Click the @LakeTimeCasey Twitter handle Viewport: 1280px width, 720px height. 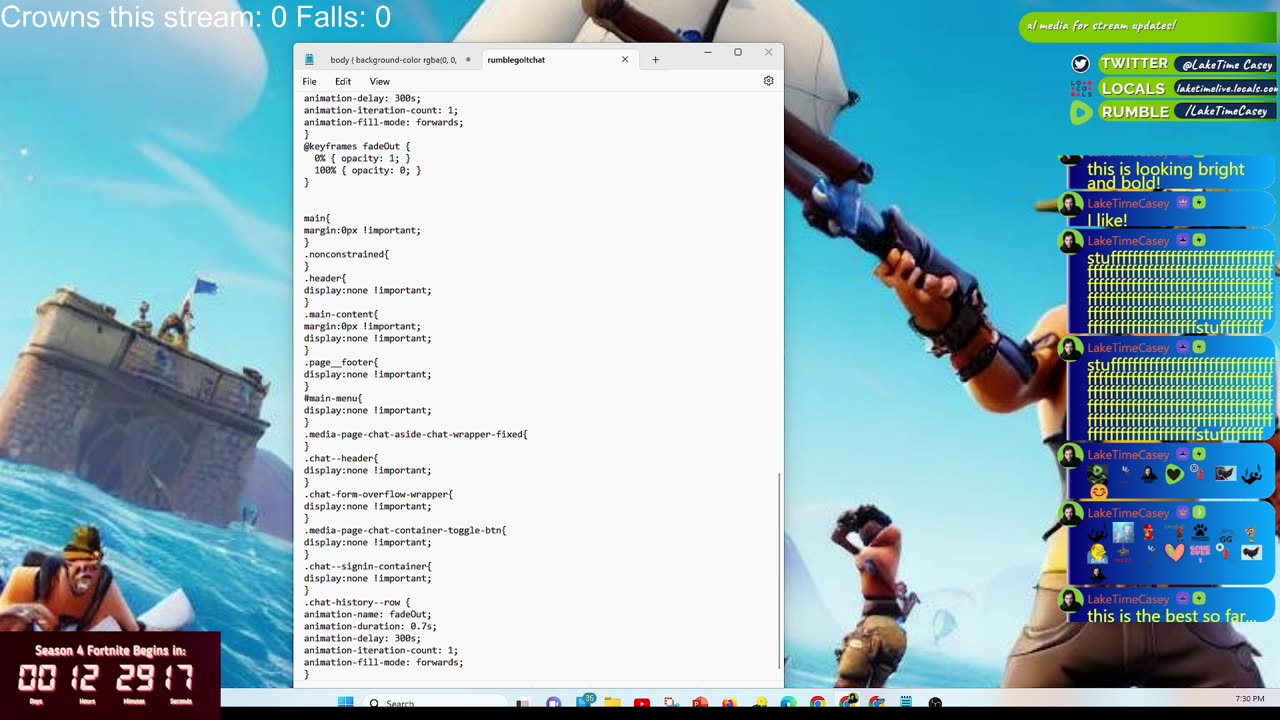click(x=1227, y=64)
